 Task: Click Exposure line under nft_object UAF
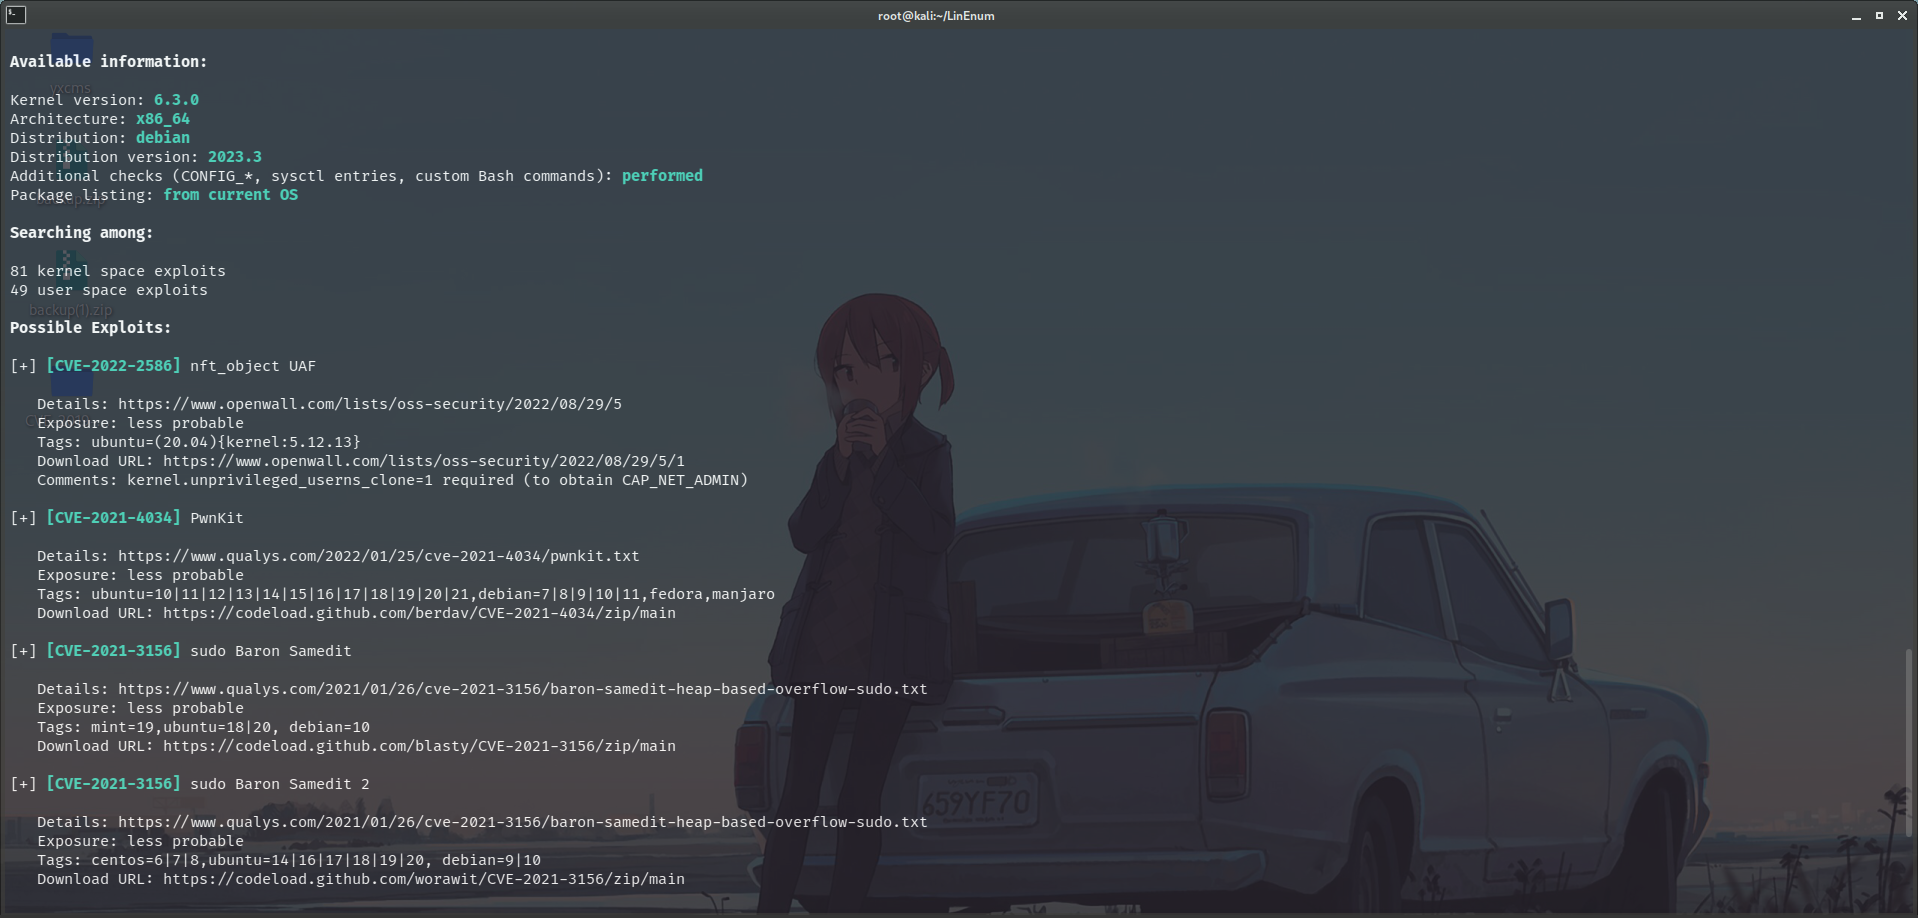[140, 423]
